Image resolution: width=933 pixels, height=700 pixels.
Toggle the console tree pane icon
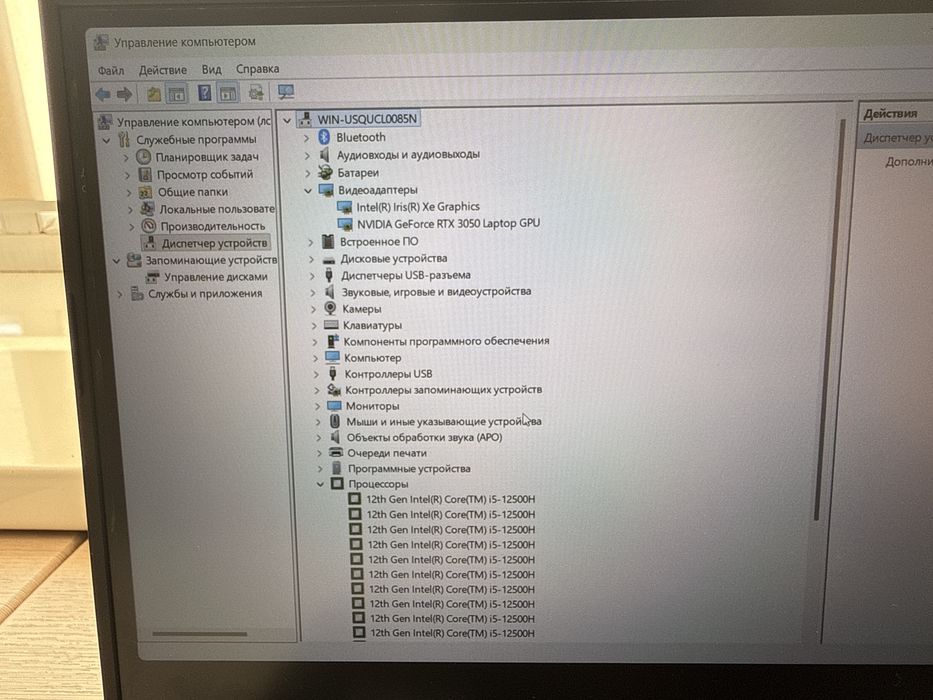pos(177,93)
